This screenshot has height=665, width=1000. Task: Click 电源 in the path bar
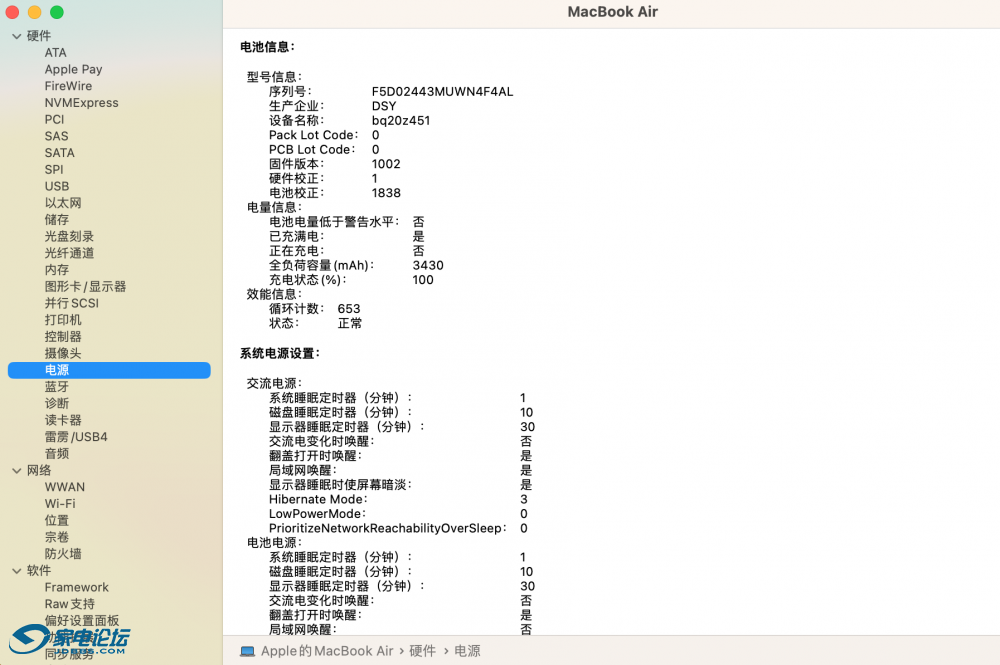click(467, 651)
